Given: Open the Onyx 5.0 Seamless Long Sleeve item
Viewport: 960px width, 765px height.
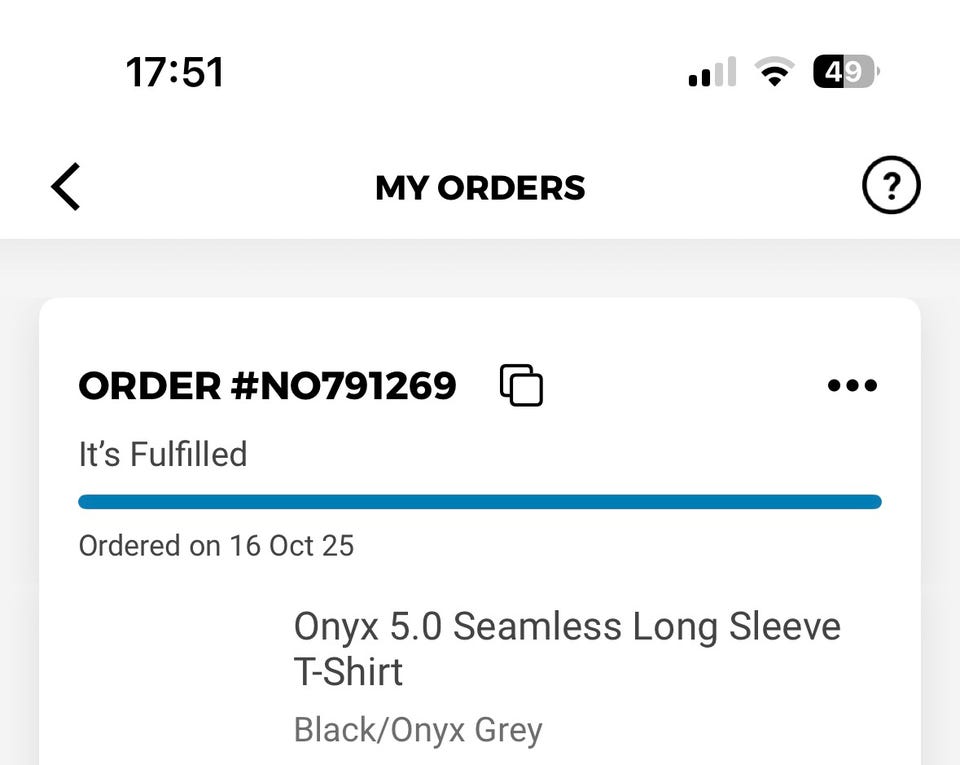Looking at the screenshot, I should 567,628.
